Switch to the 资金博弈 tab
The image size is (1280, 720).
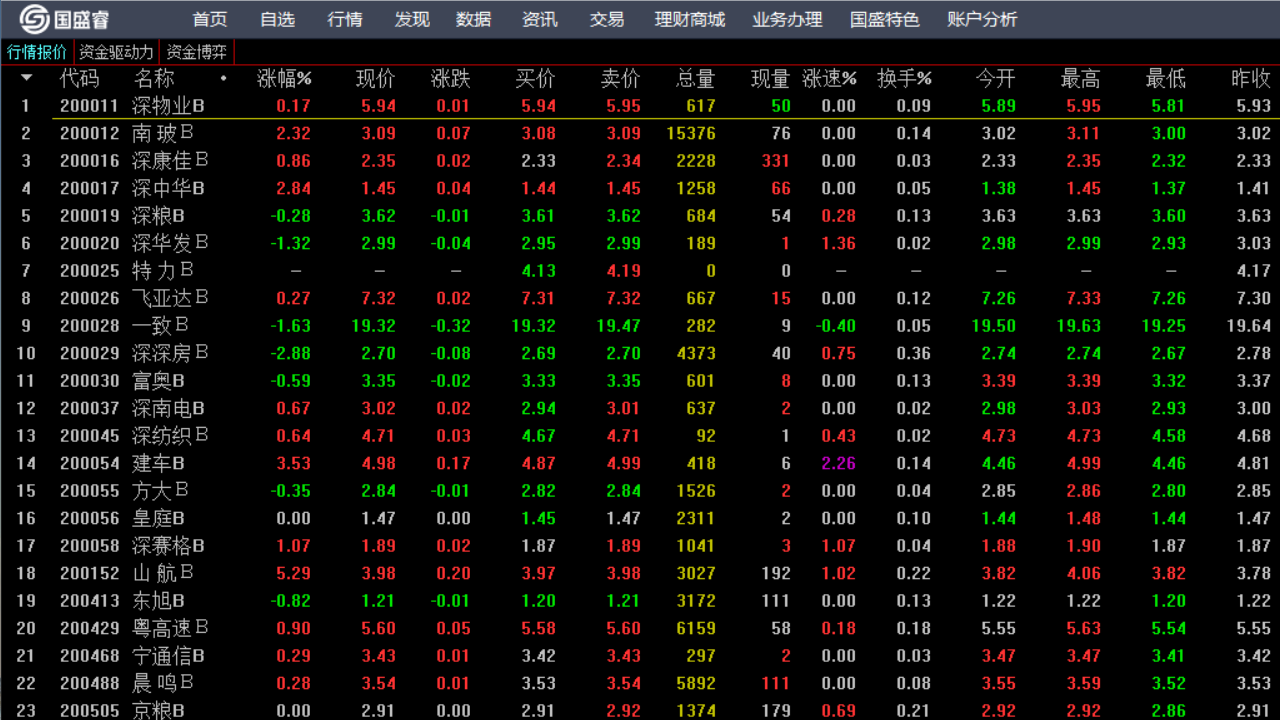pos(197,51)
